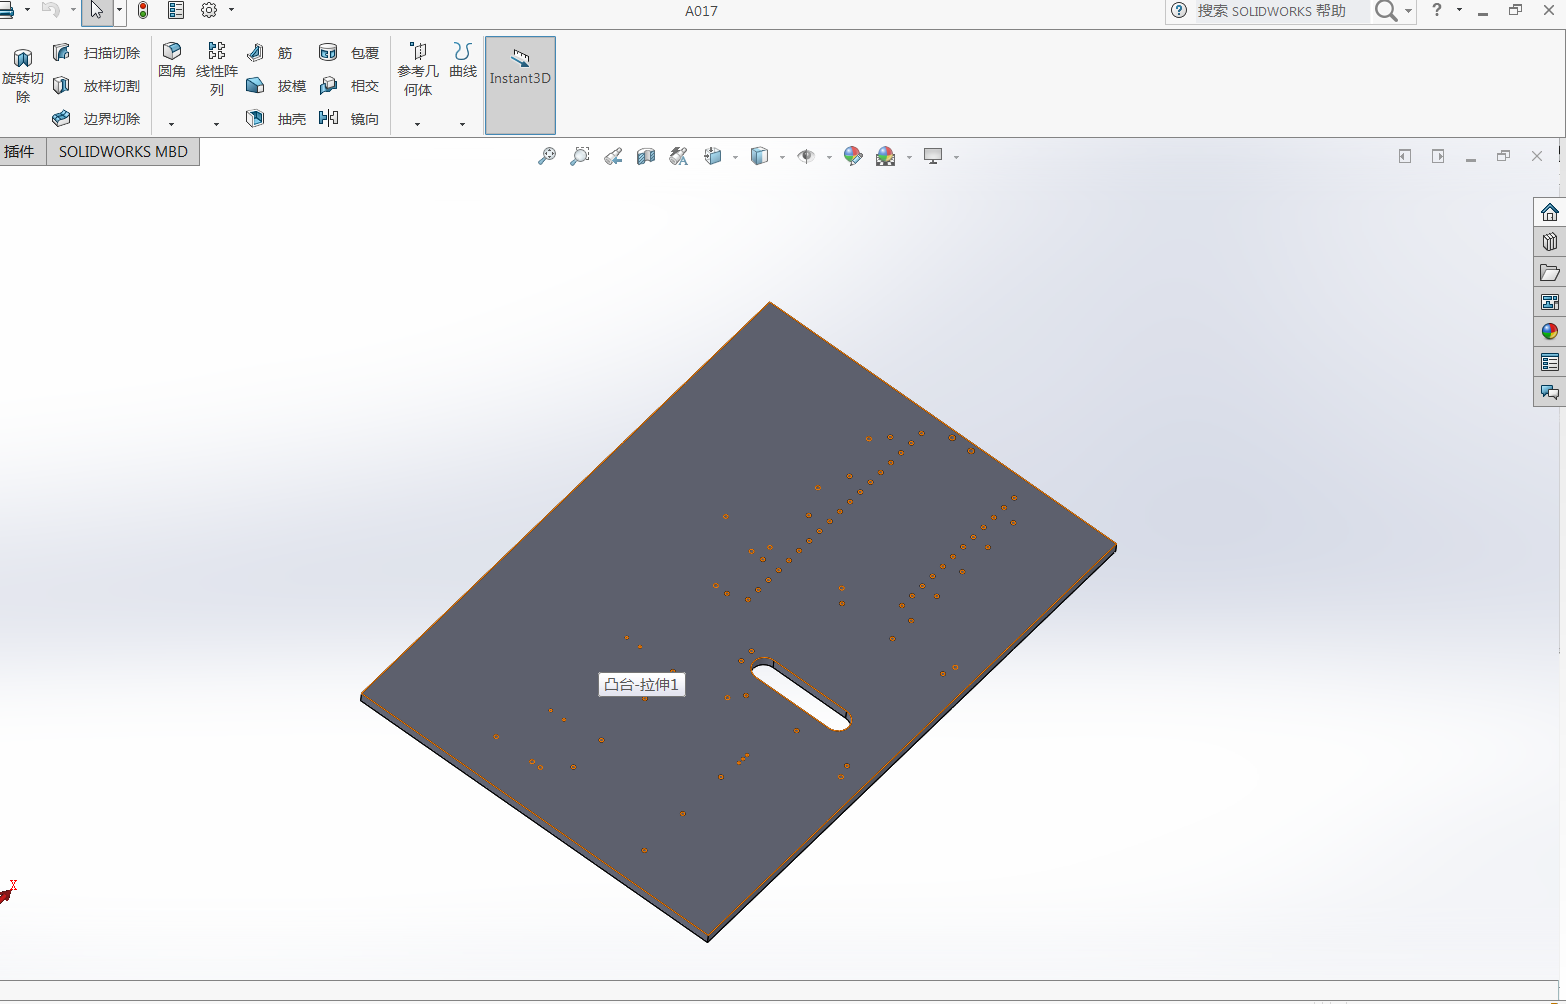The image size is (1566, 1004).
Task: Activate the Mirror (镜向) feature tool
Action: (x=329, y=119)
